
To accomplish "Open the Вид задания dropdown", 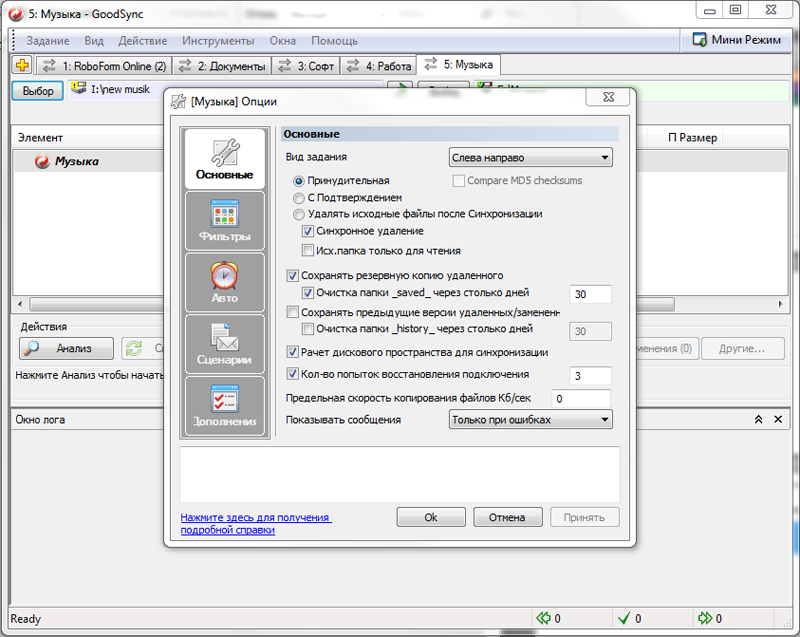I will [x=531, y=158].
